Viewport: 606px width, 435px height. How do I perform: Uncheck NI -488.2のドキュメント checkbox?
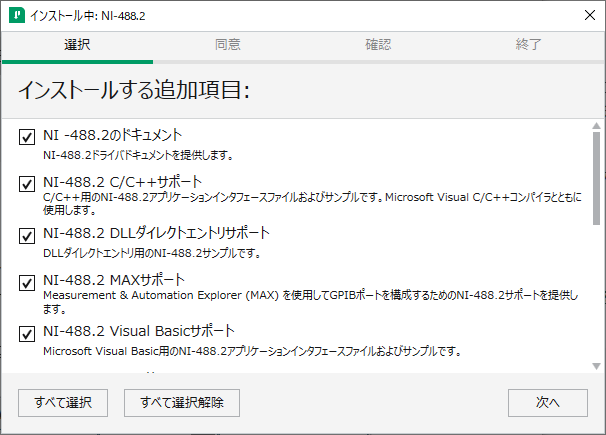tap(27, 137)
